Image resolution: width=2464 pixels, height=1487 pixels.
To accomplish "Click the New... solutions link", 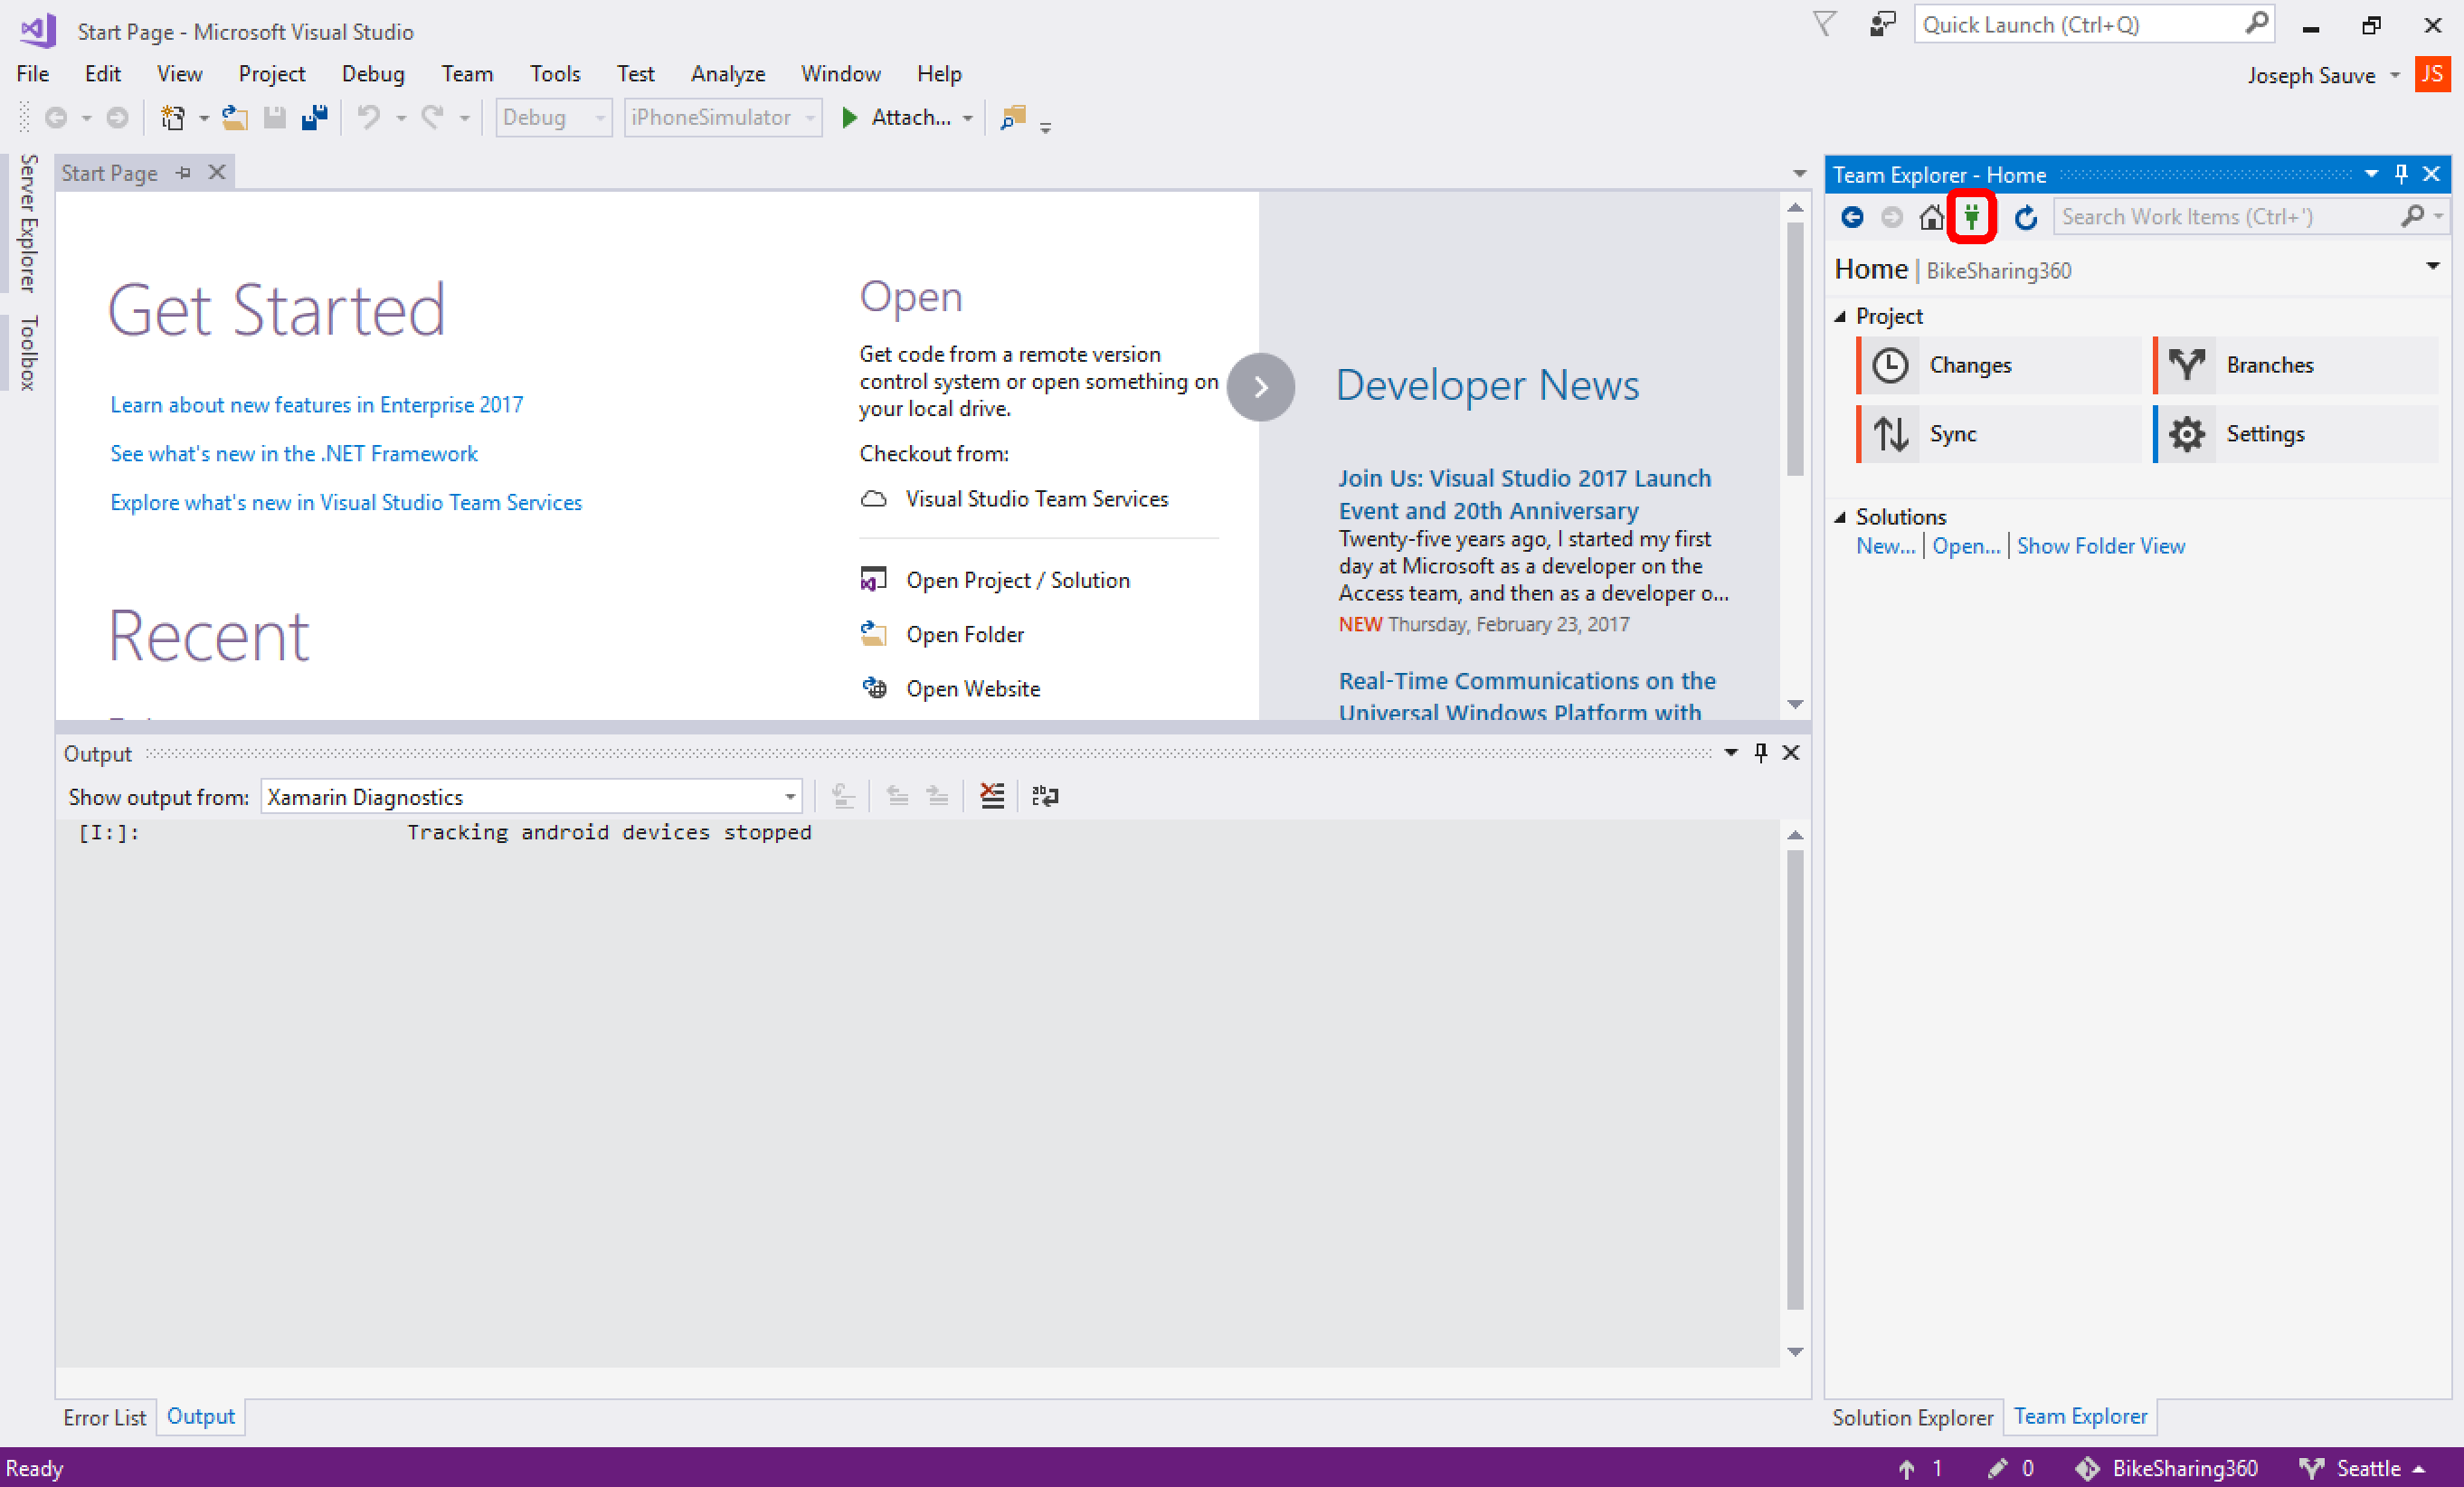I will [x=1885, y=546].
